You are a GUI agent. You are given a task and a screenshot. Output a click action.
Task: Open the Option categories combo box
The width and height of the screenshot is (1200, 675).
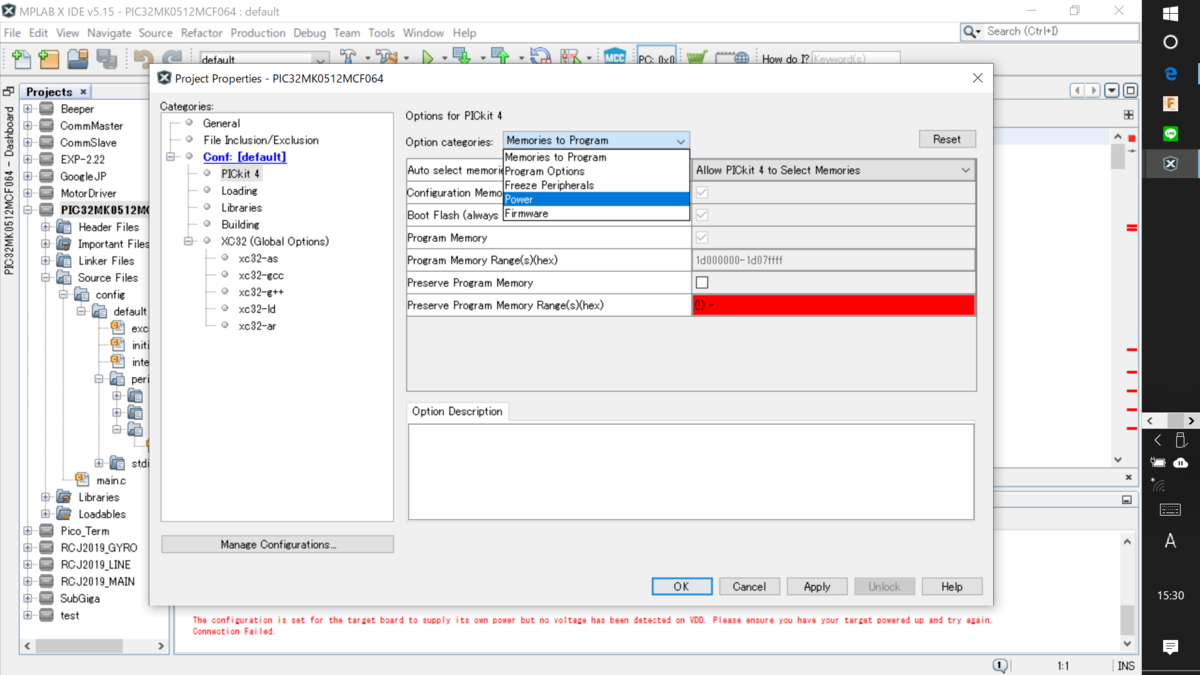click(596, 141)
